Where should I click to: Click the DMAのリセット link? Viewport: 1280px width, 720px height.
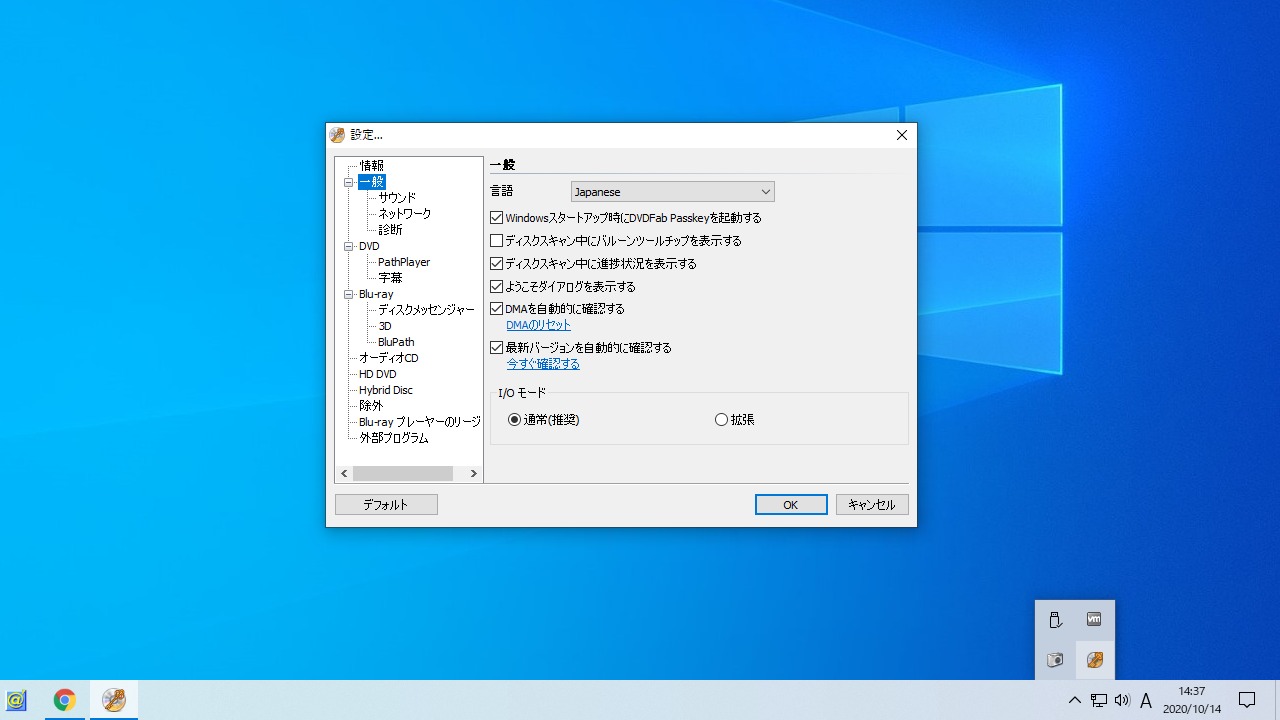(x=539, y=325)
